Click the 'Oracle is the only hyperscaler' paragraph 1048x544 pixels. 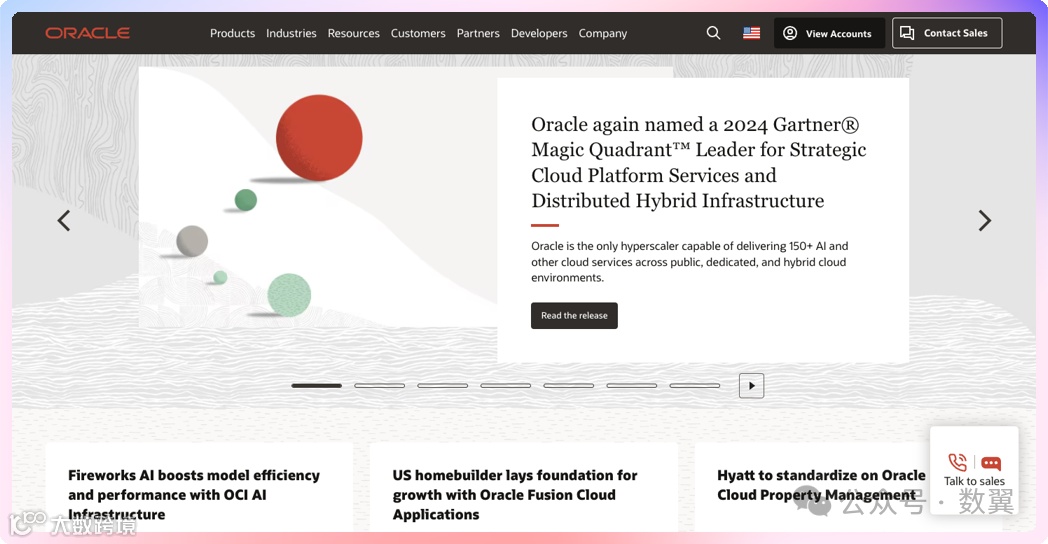(690, 262)
